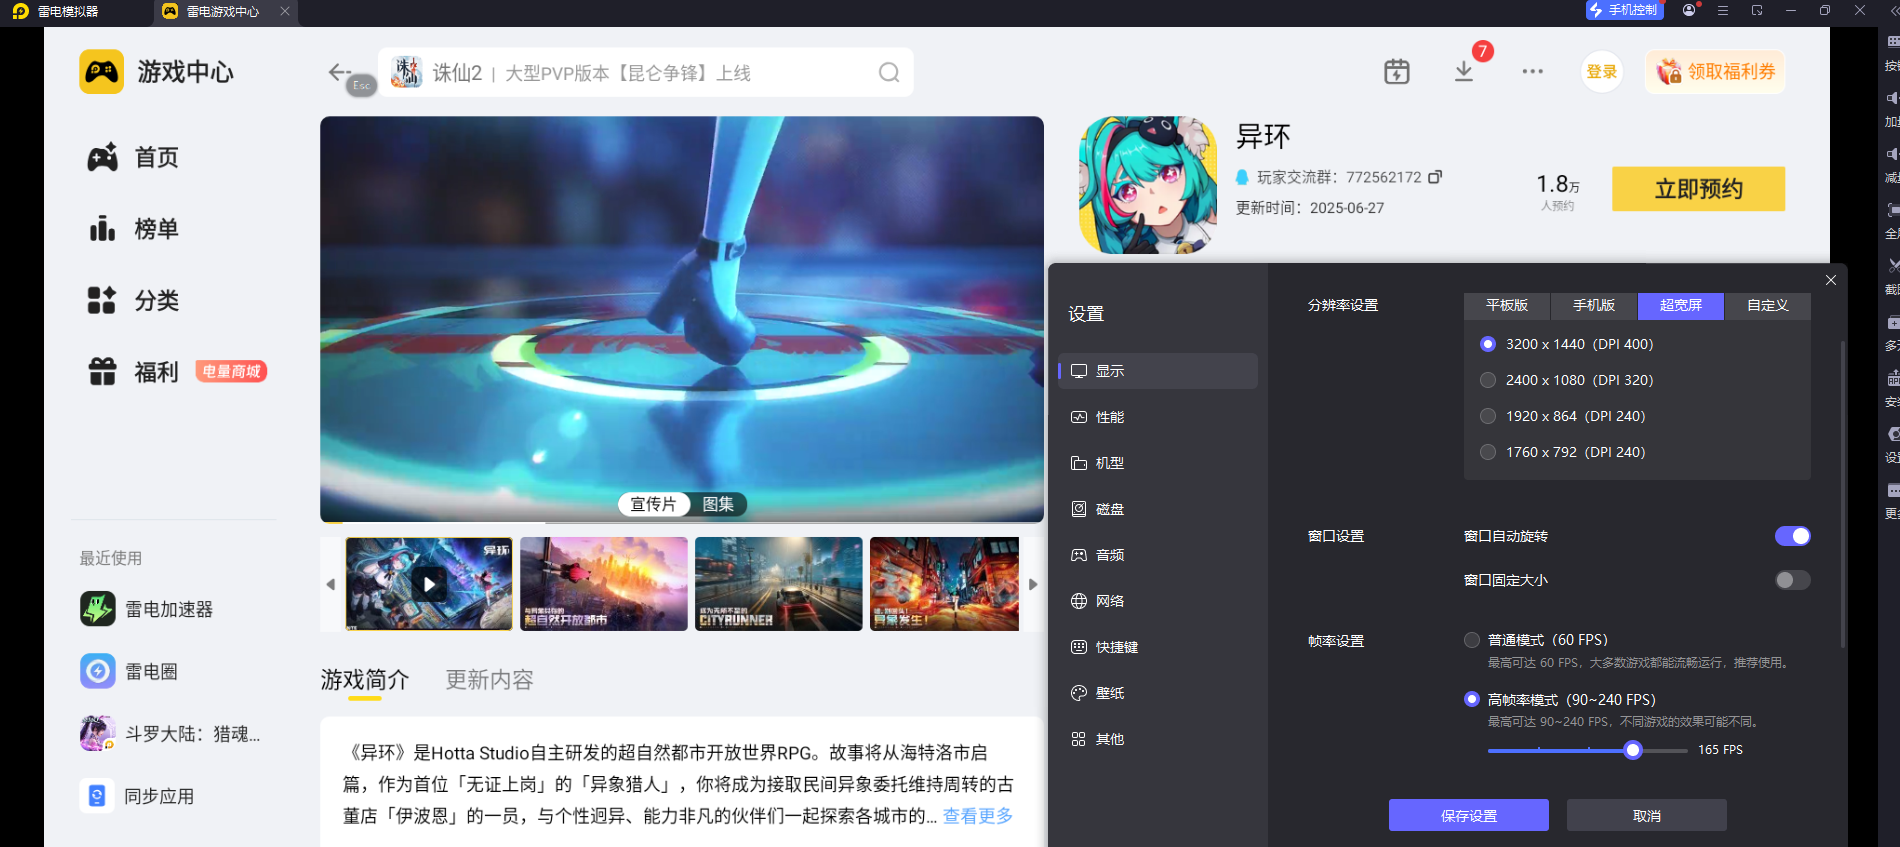
Task: Adjust the FPS slider handle
Action: (1633, 750)
